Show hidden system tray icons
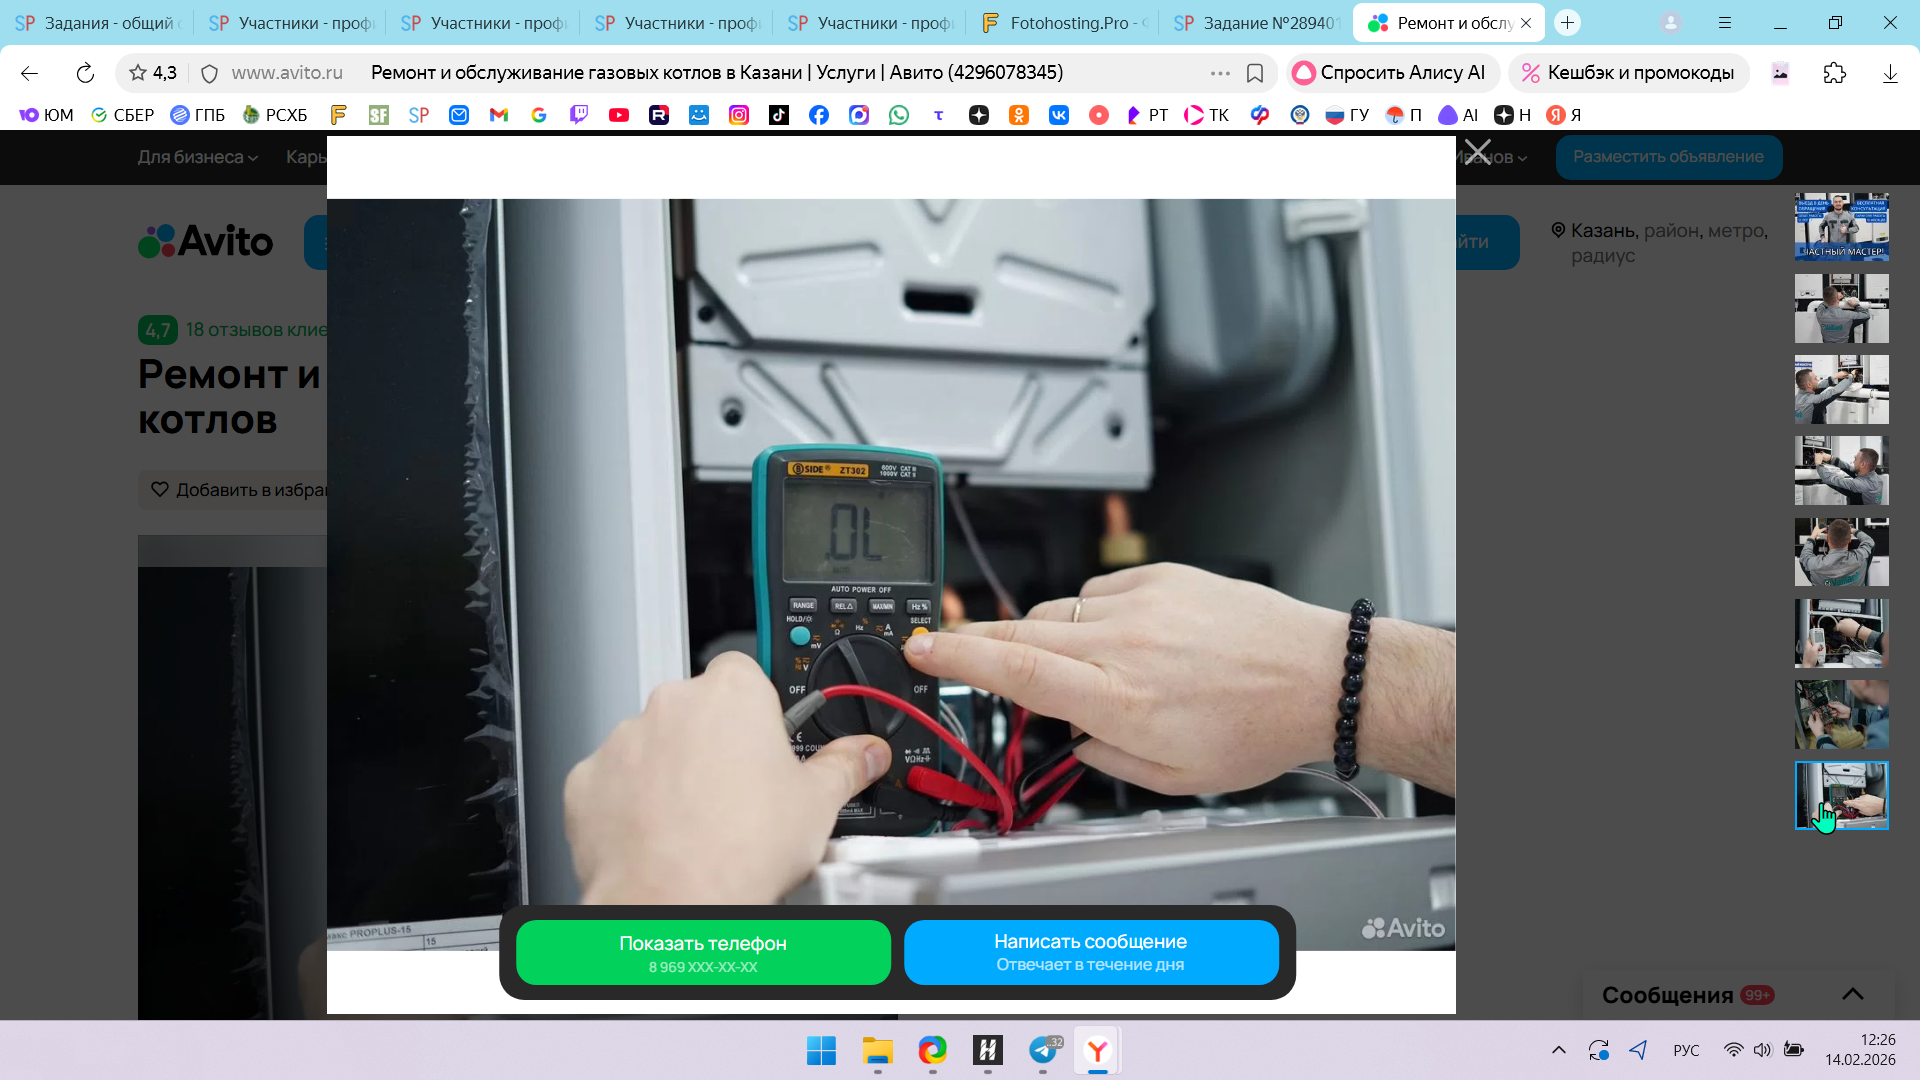This screenshot has width=1920, height=1080. pos(1558,1050)
